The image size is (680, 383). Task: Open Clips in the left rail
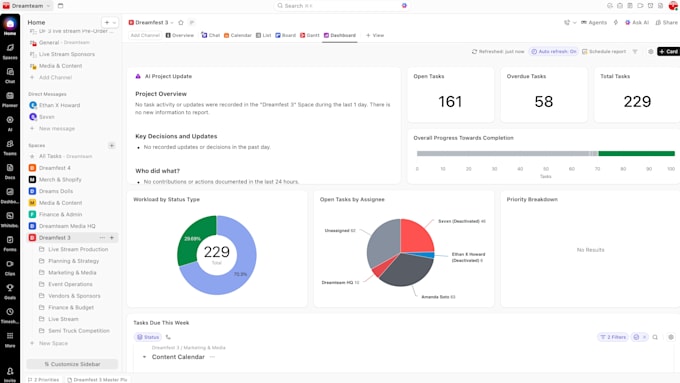tap(10, 267)
